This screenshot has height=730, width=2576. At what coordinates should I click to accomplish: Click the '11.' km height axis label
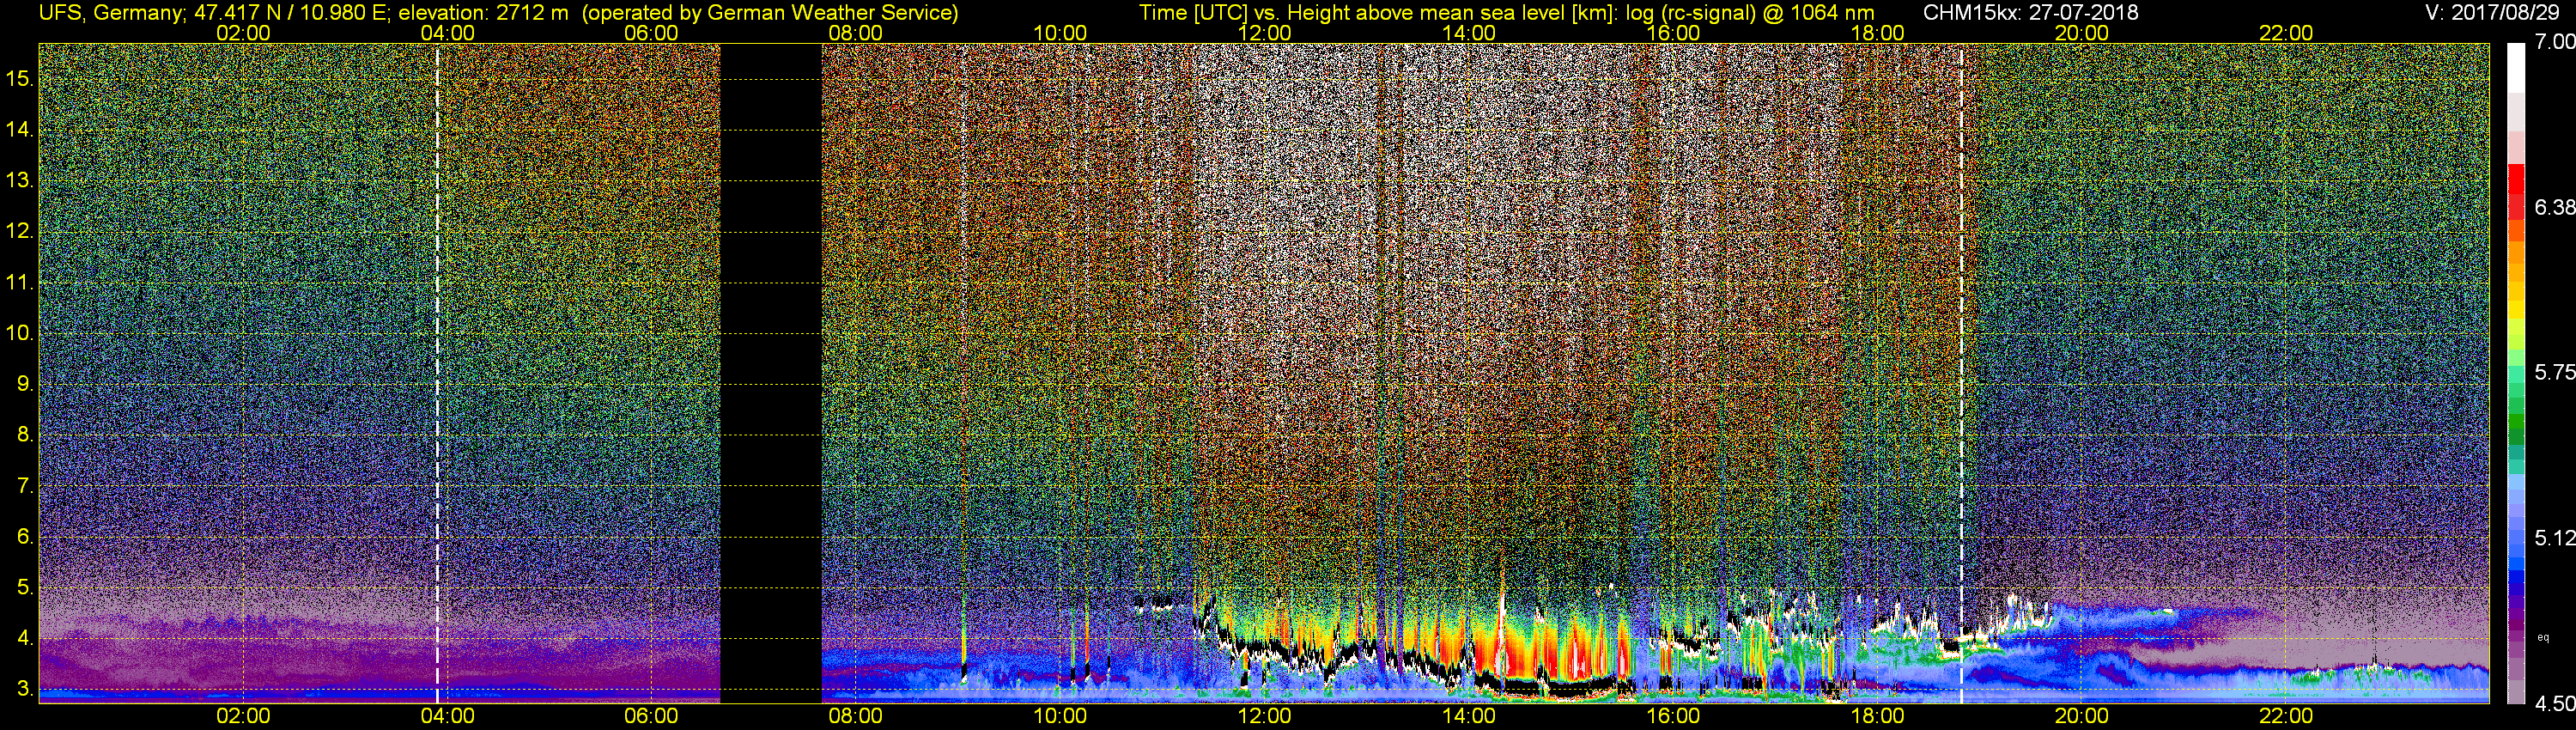[x=20, y=282]
